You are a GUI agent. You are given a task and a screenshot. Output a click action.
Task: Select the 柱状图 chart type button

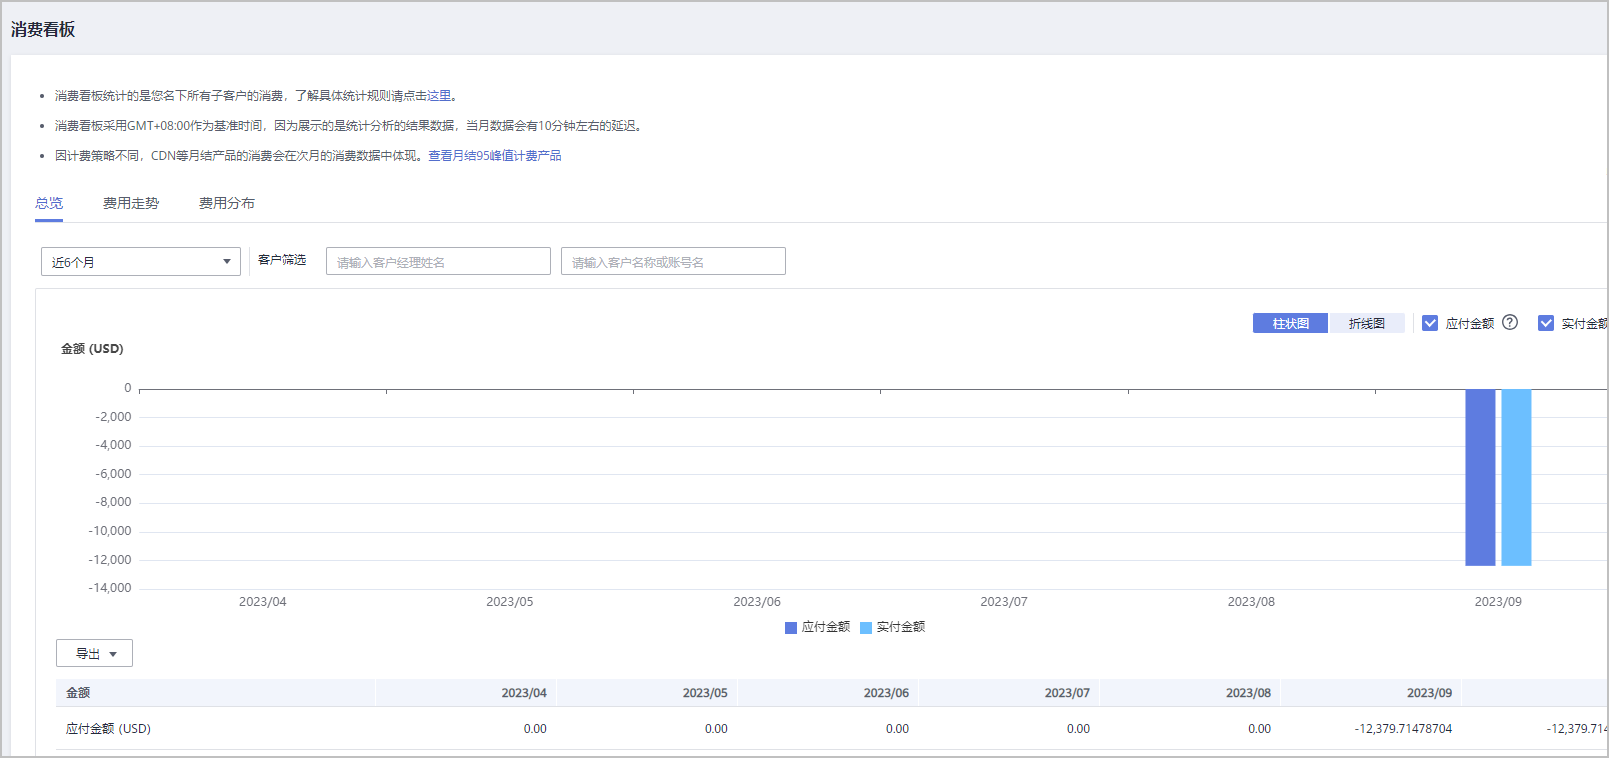pyautogui.click(x=1290, y=323)
